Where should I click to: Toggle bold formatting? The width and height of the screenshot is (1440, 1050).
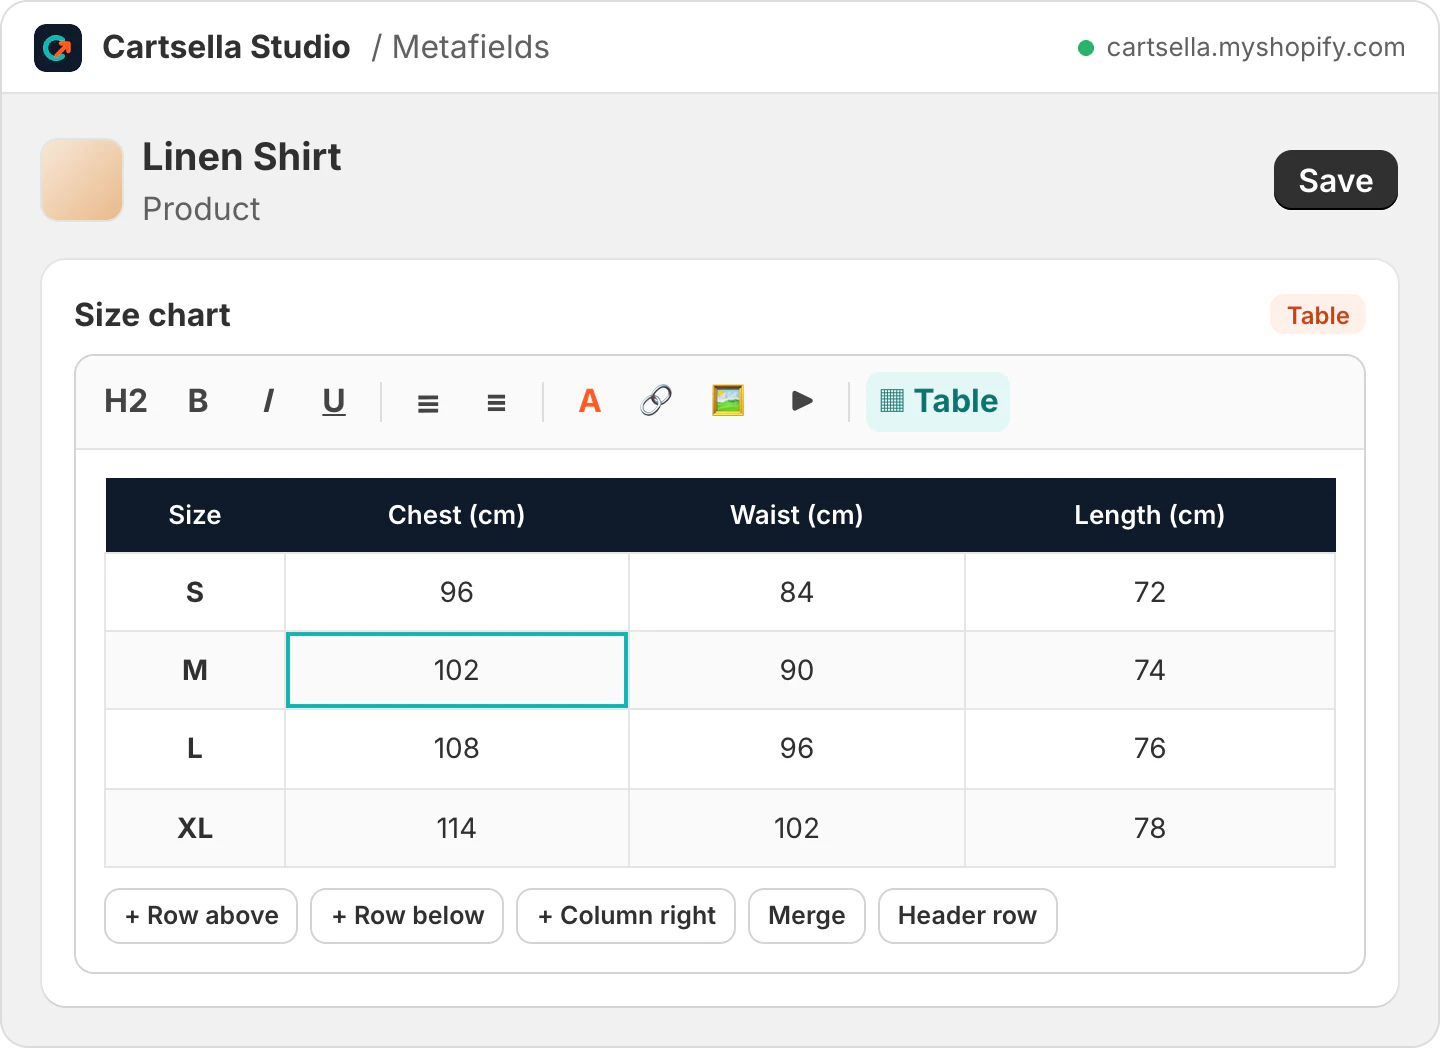click(x=198, y=401)
